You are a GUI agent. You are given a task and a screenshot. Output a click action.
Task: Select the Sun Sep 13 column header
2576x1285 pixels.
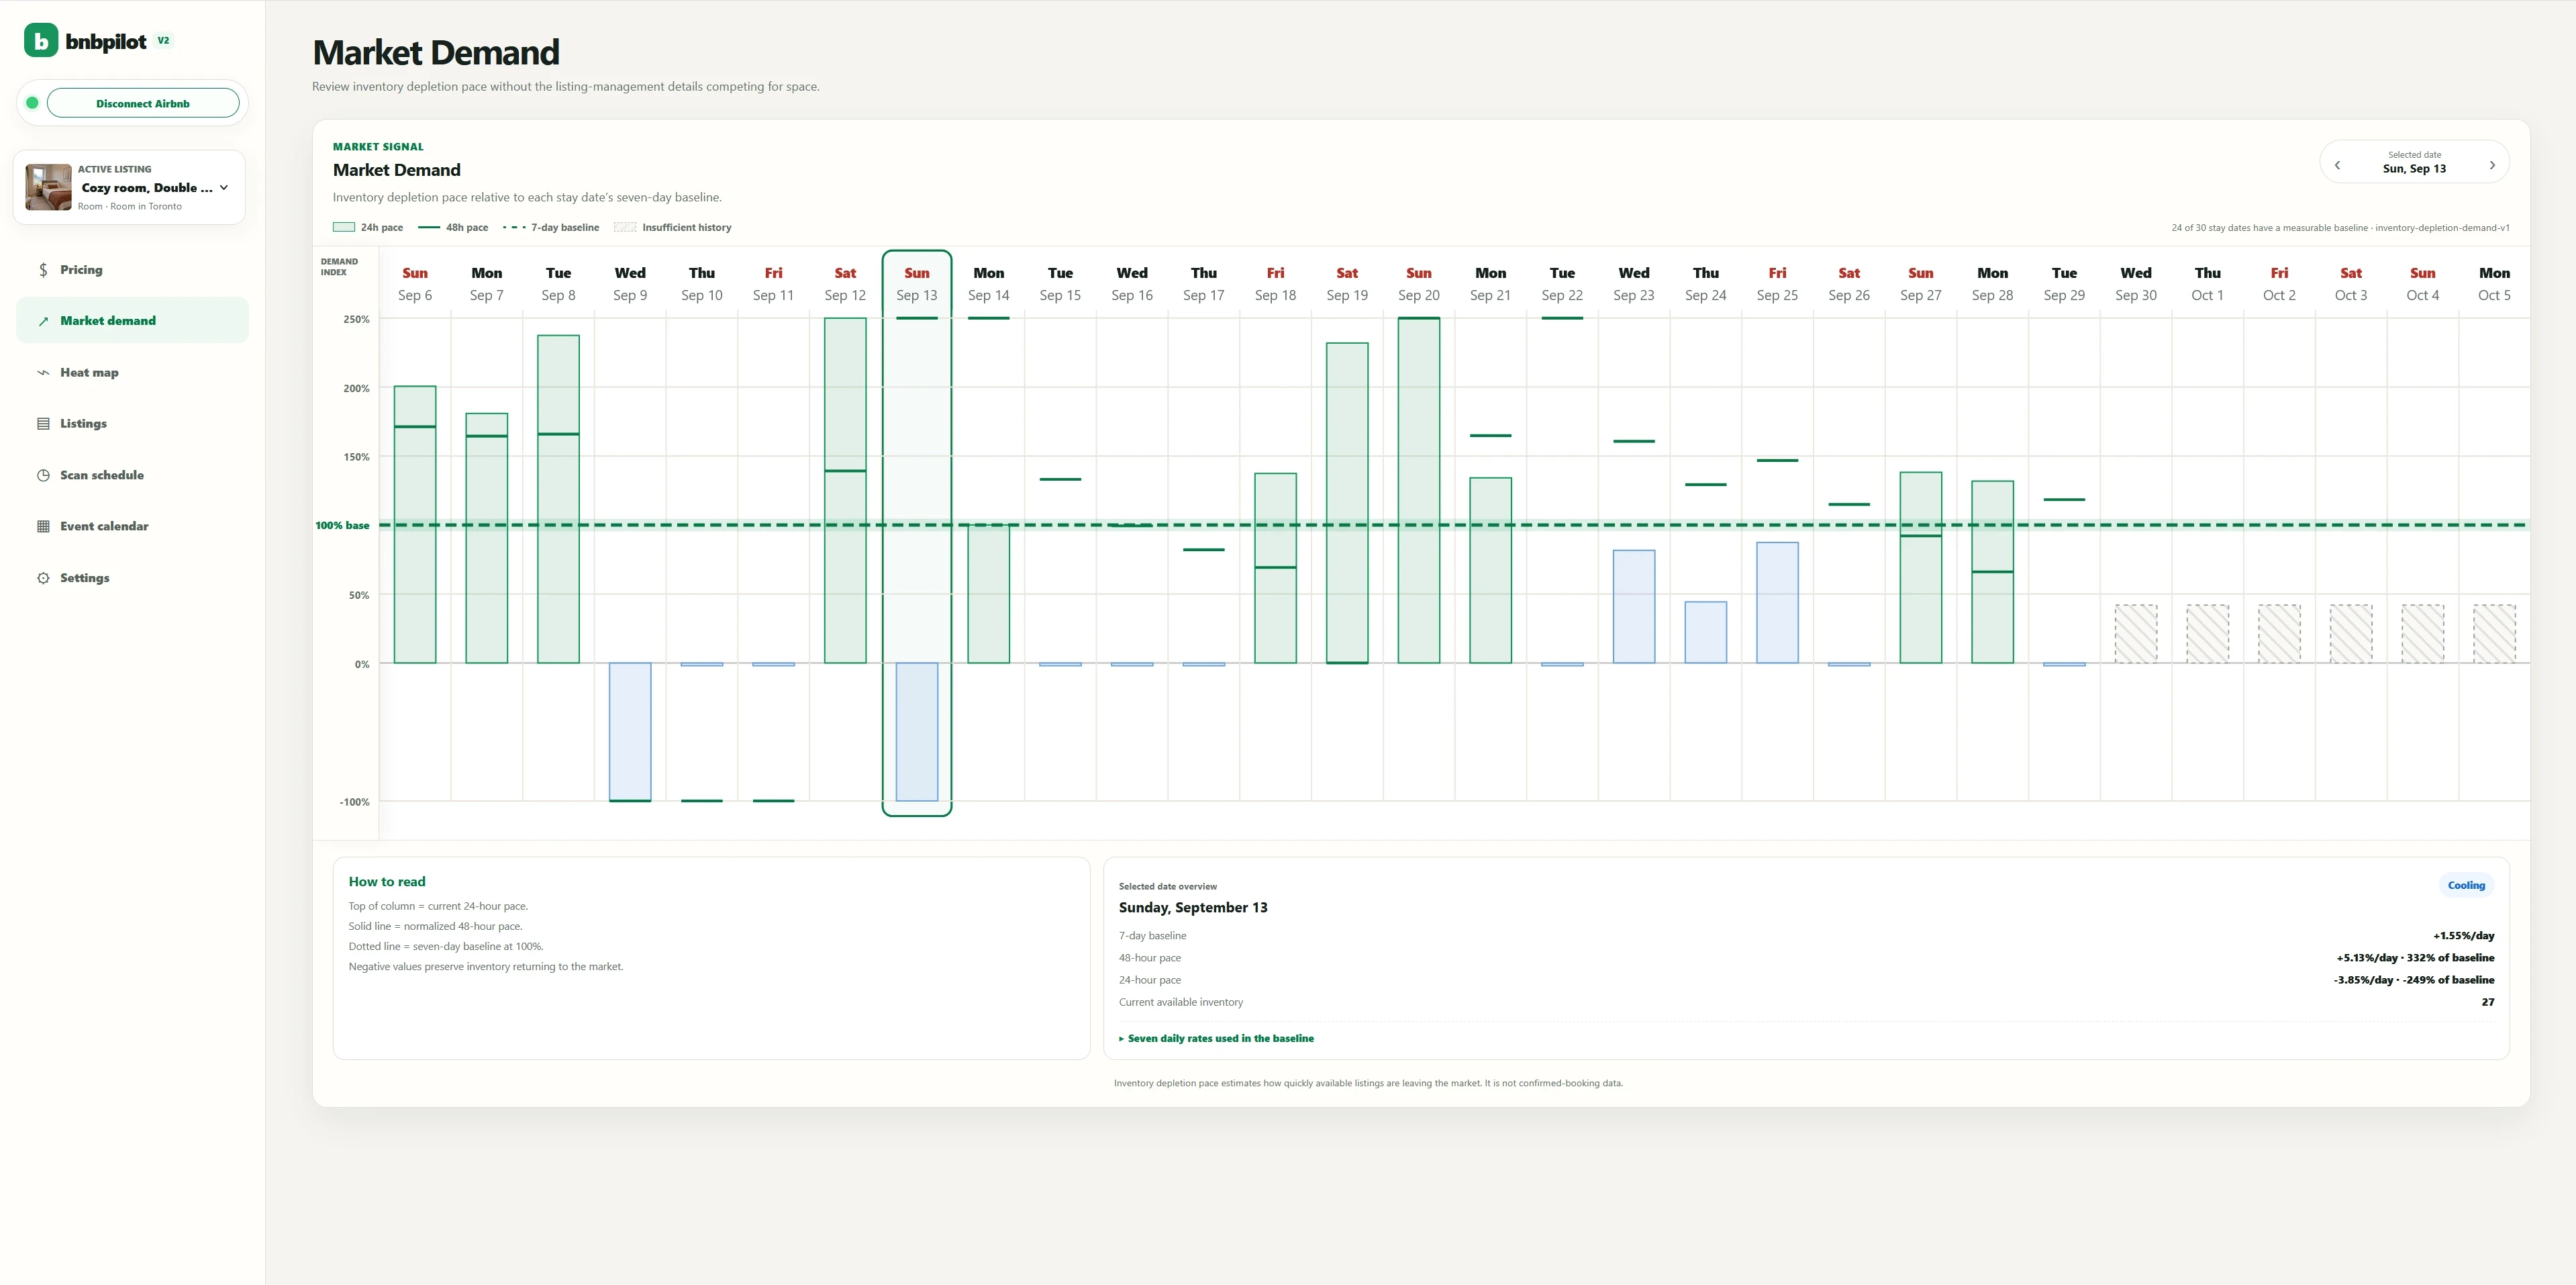[x=917, y=284]
